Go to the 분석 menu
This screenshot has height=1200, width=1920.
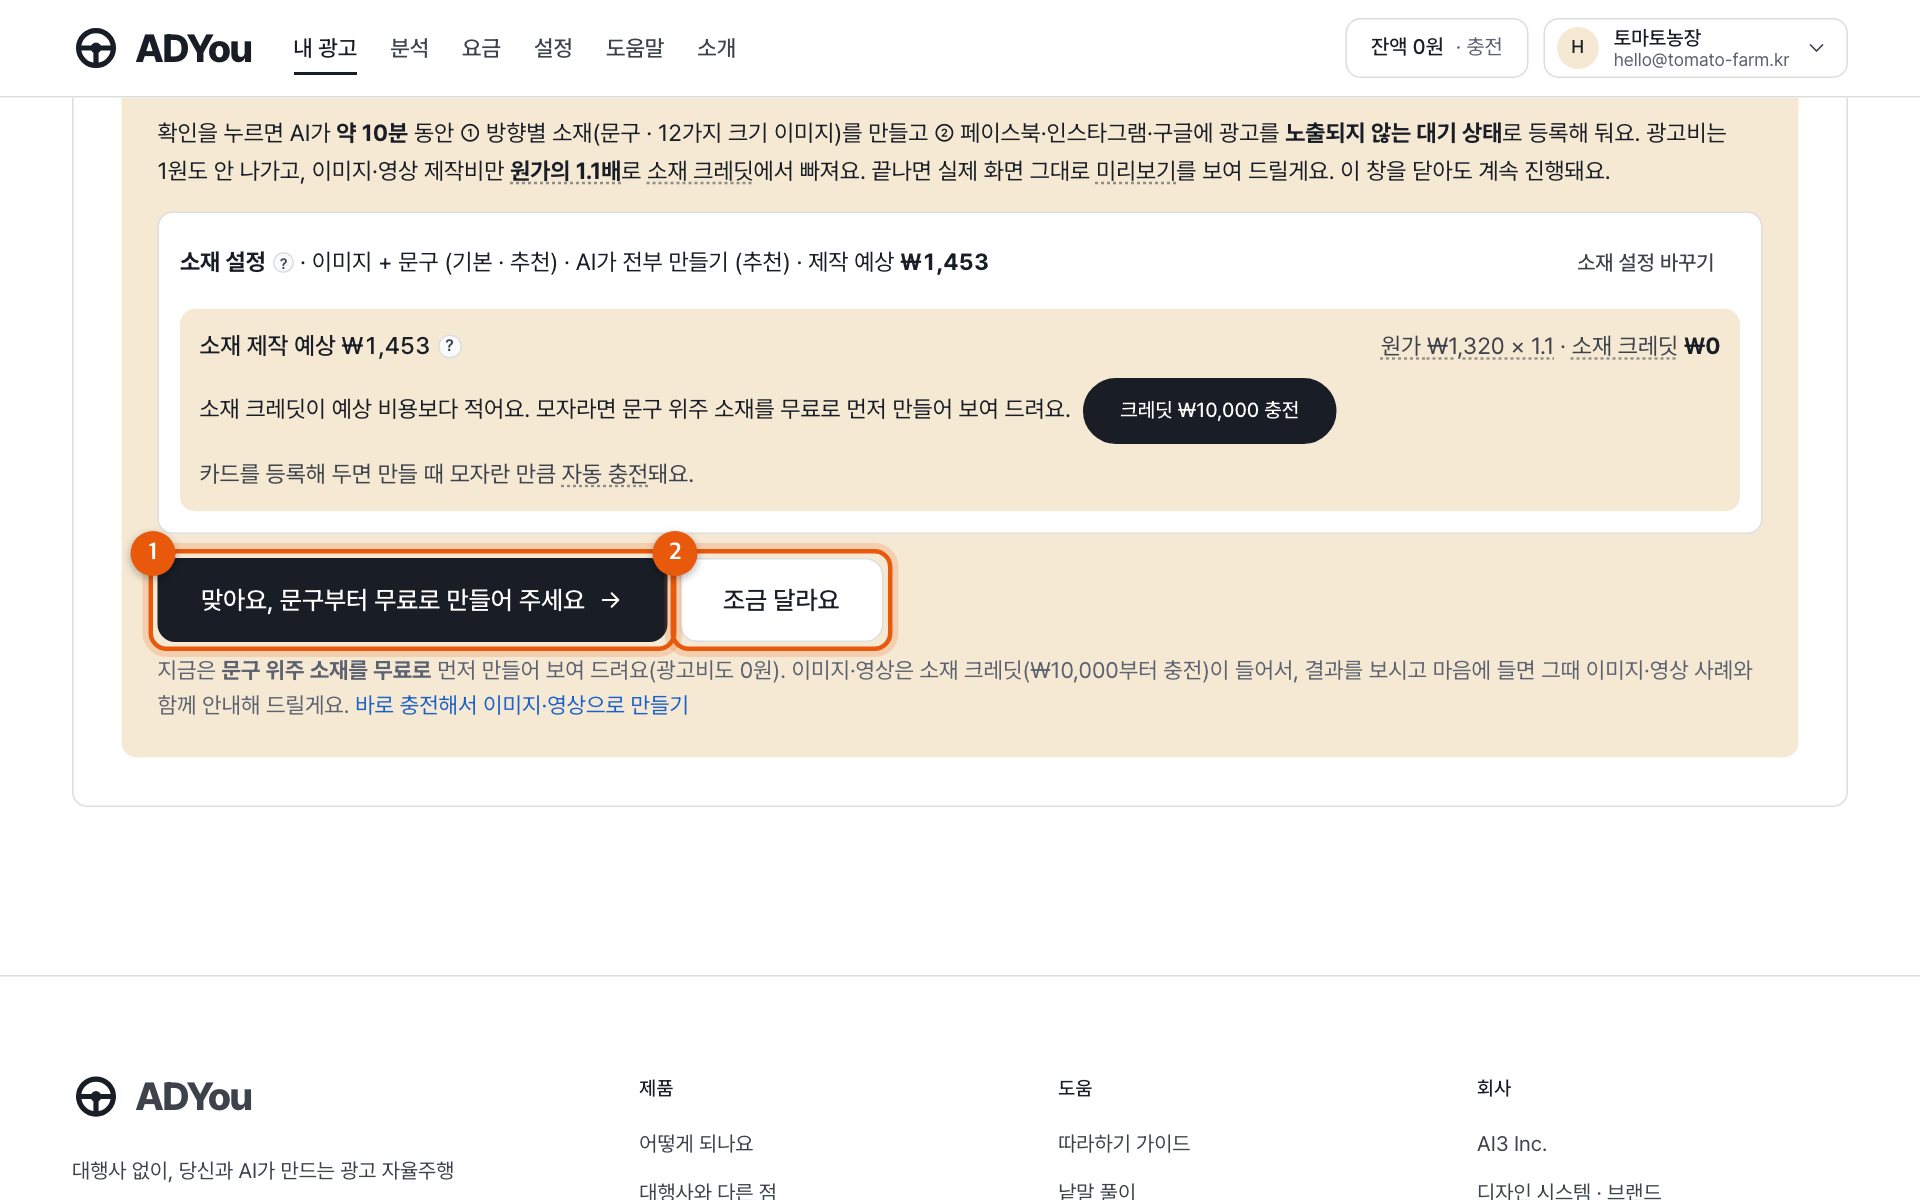pos(409,48)
